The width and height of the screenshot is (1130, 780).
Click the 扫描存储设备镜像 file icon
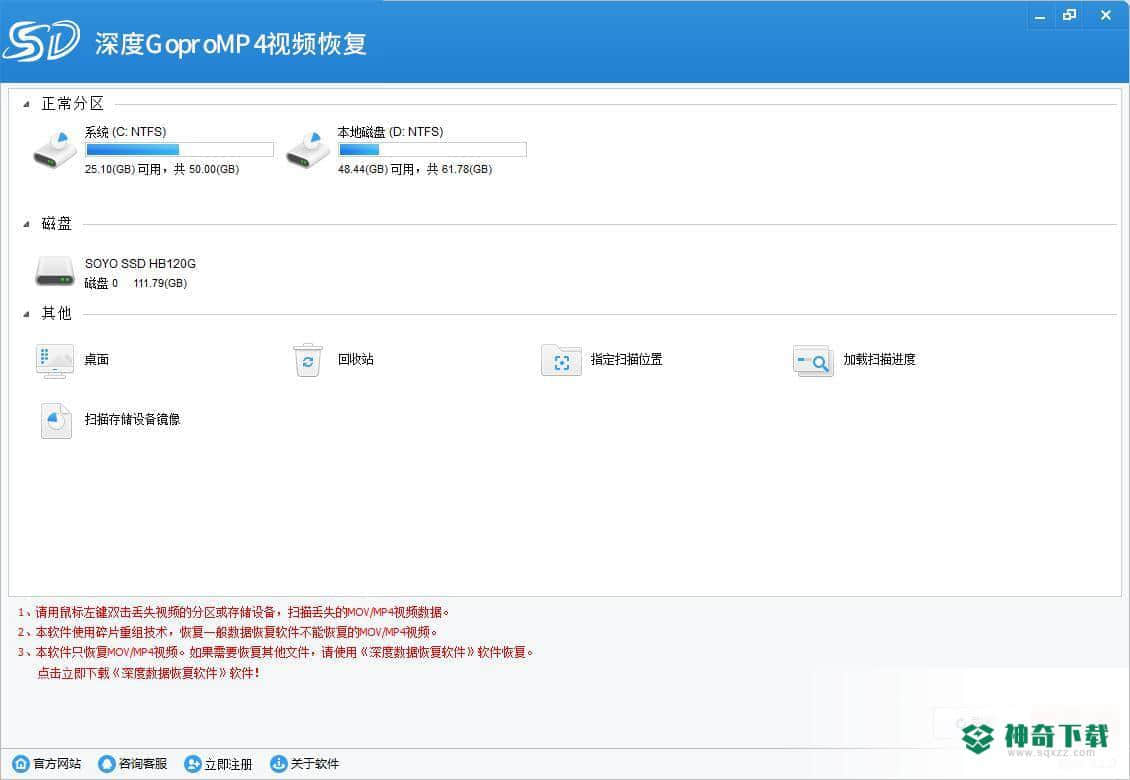[56, 420]
